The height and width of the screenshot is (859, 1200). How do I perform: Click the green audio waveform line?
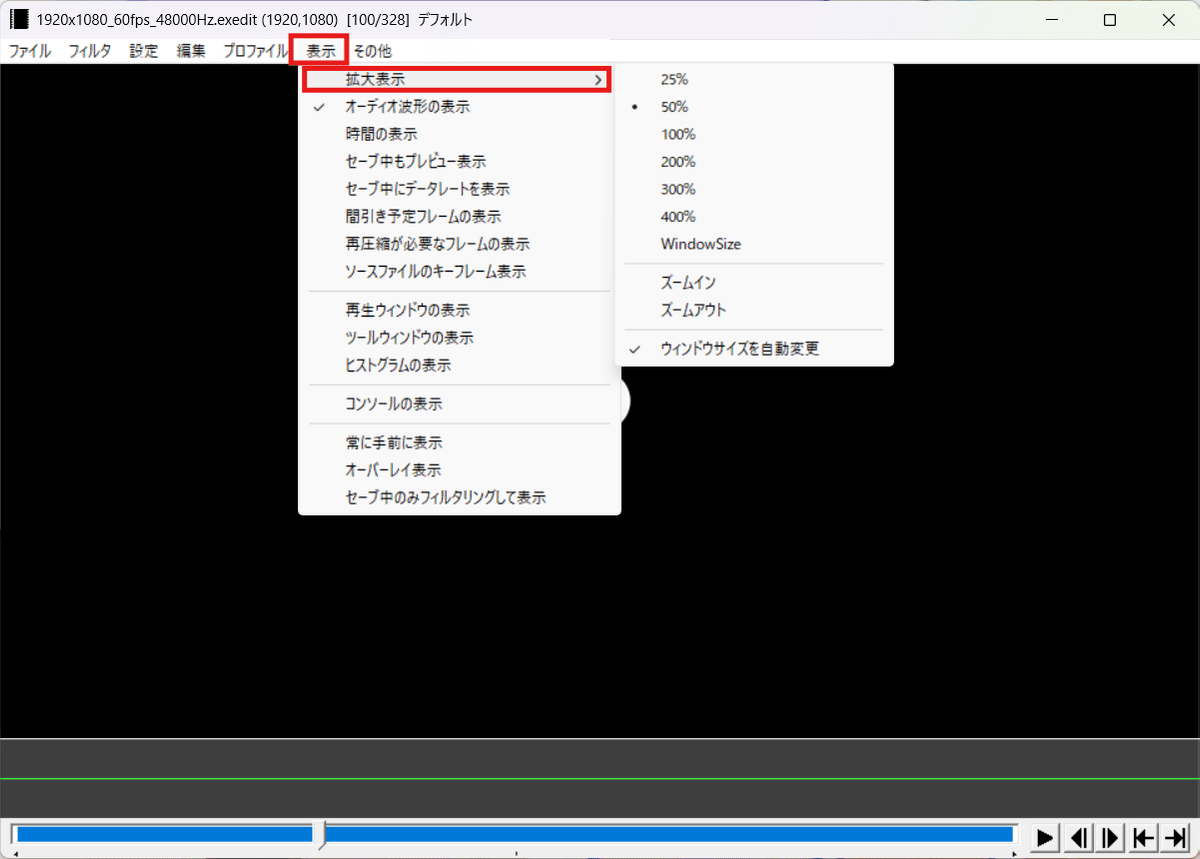coord(600,778)
